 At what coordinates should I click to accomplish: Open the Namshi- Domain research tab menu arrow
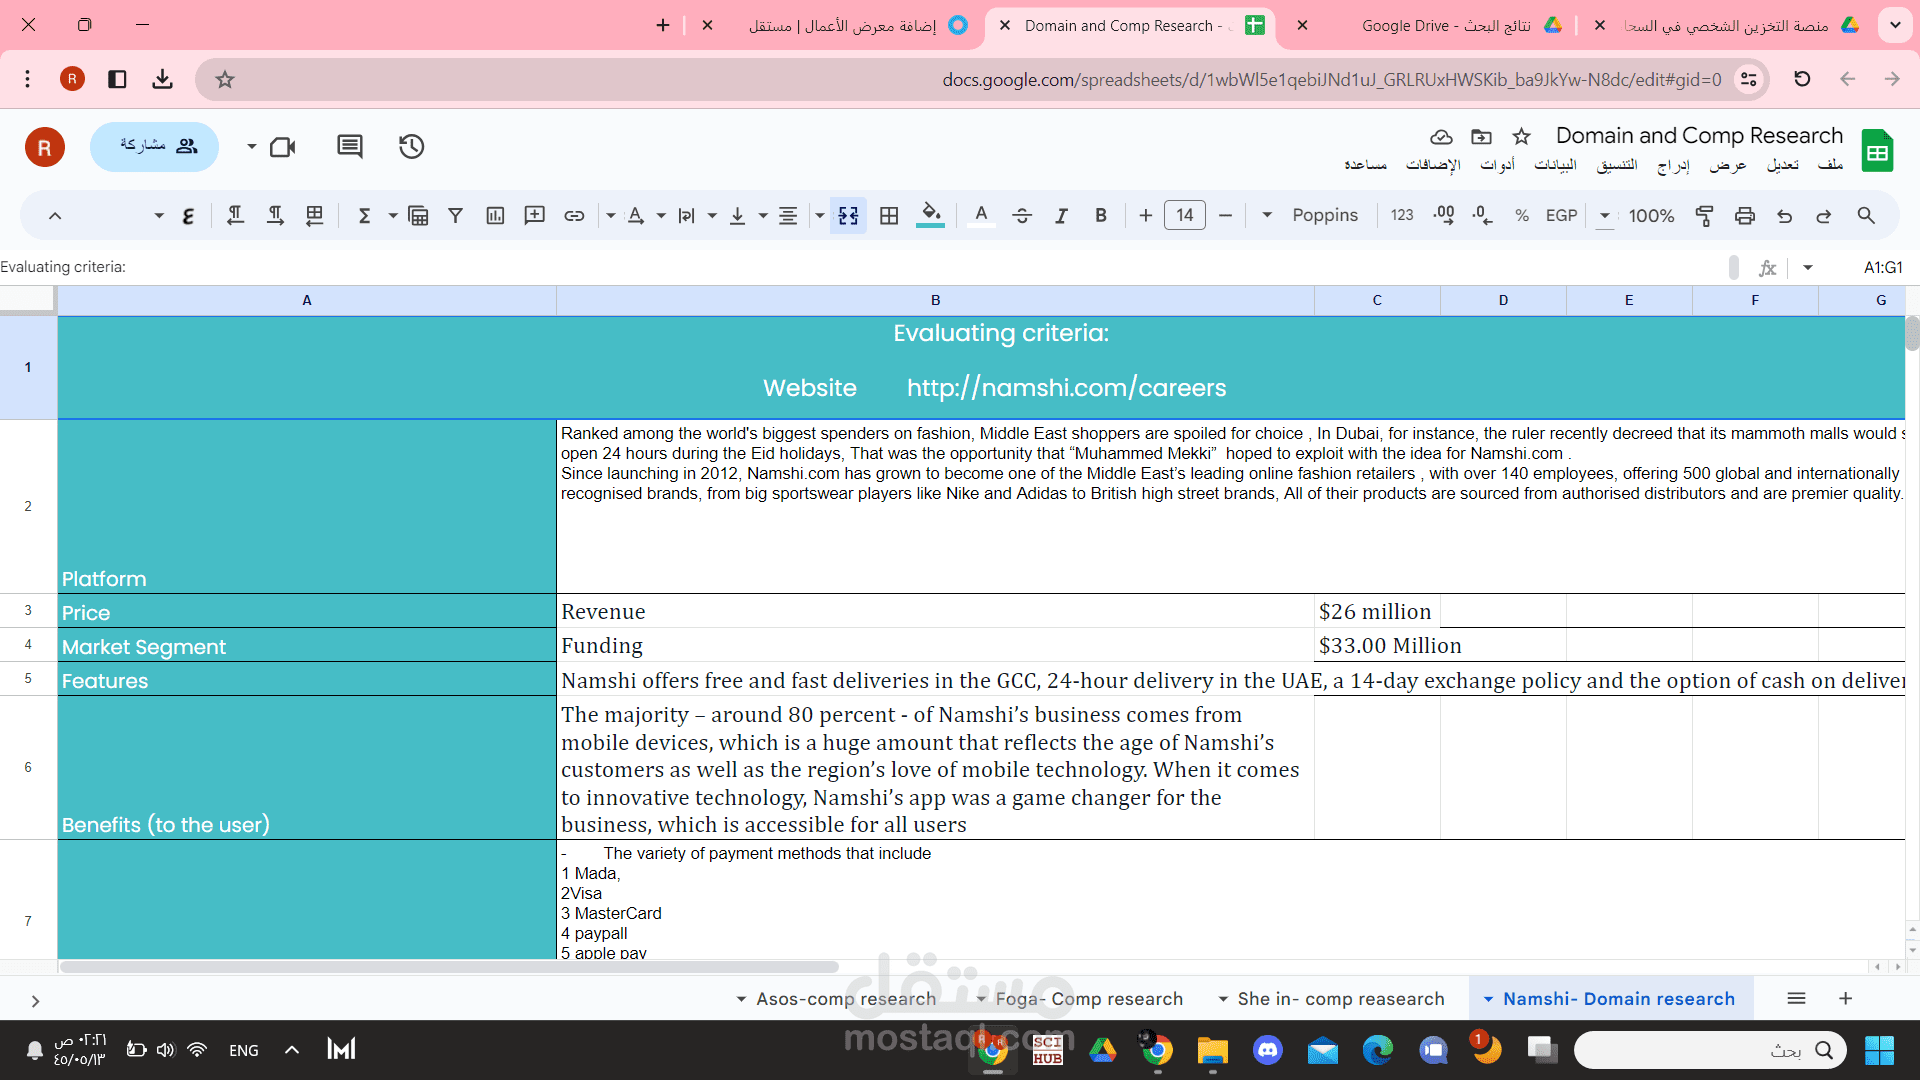pyautogui.click(x=1488, y=999)
